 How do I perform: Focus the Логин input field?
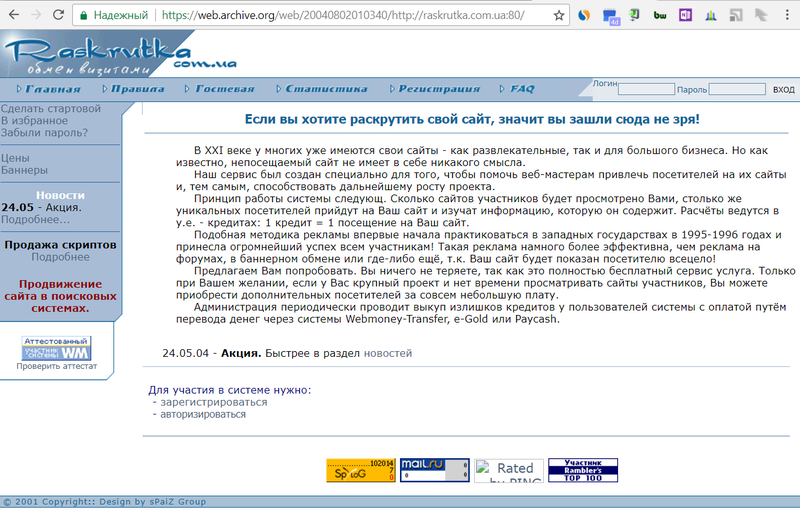(646, 89)
